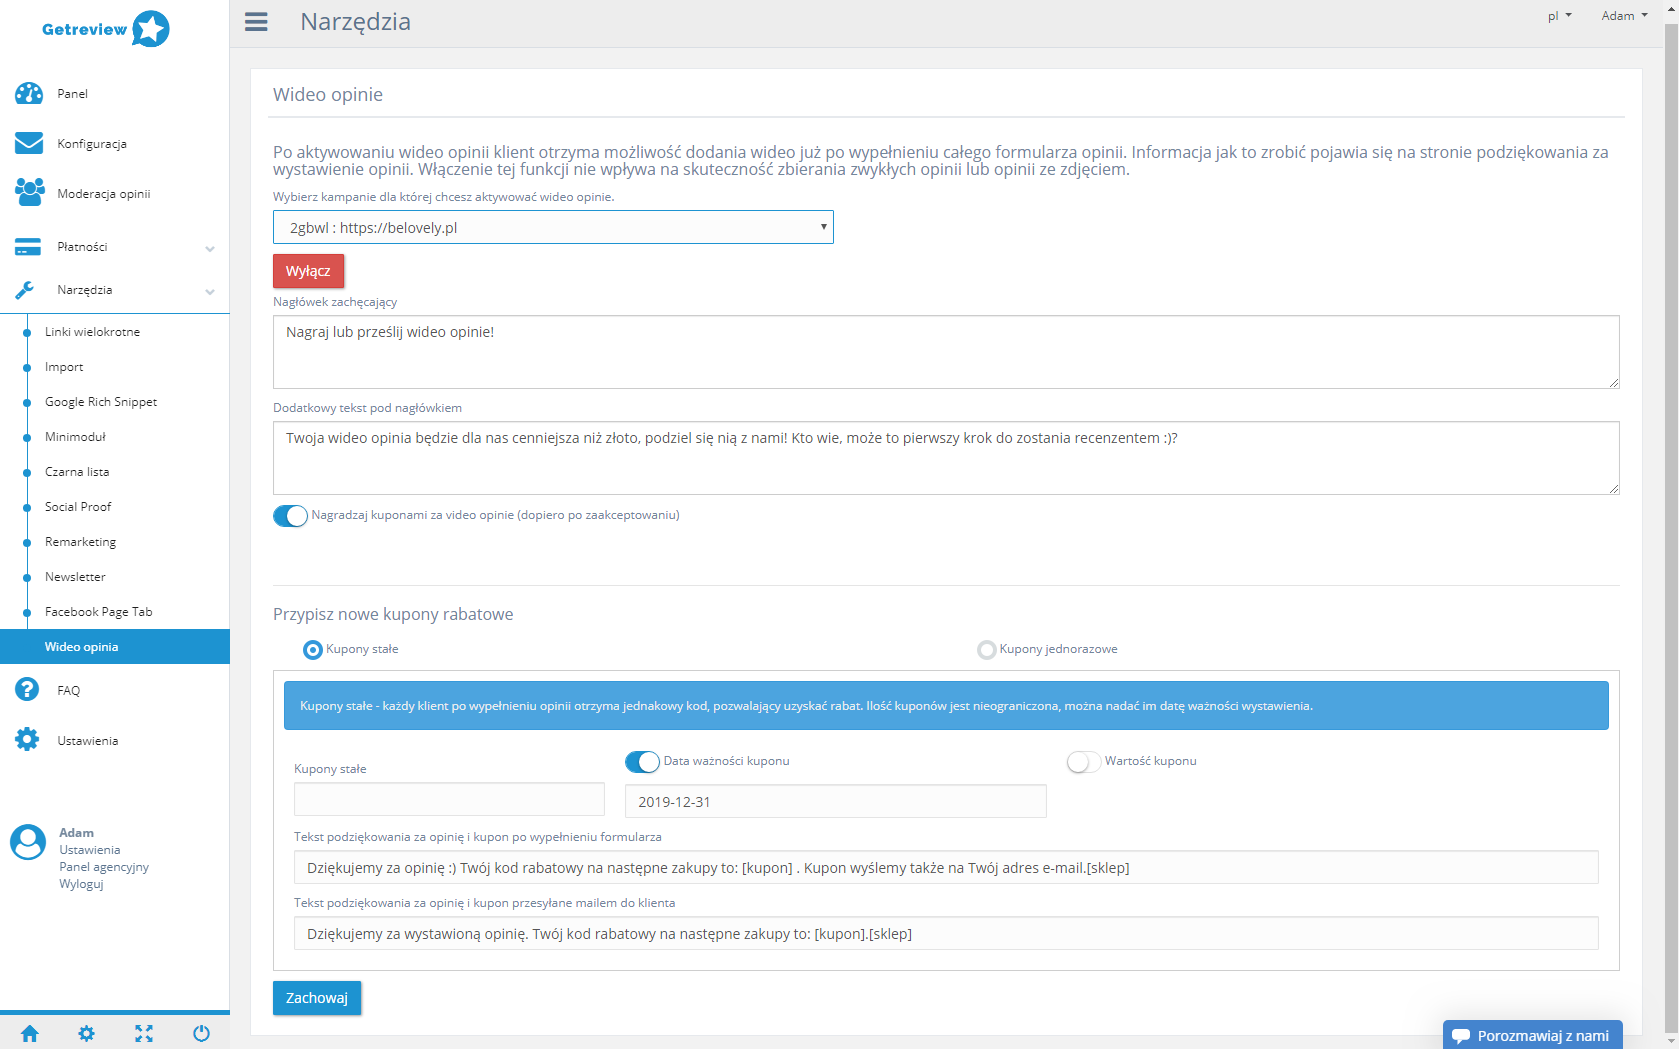This screenshot has width=1679, height=1049.
Task: Click the home icon in bottom bar
Action: (29, 1033)
